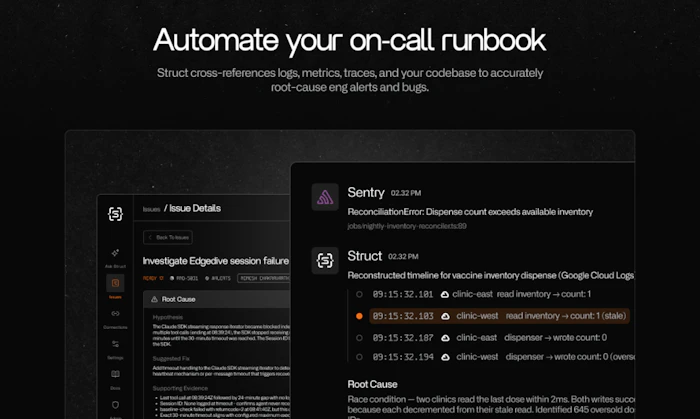Click the Root Cause panel header

[217, 299]
